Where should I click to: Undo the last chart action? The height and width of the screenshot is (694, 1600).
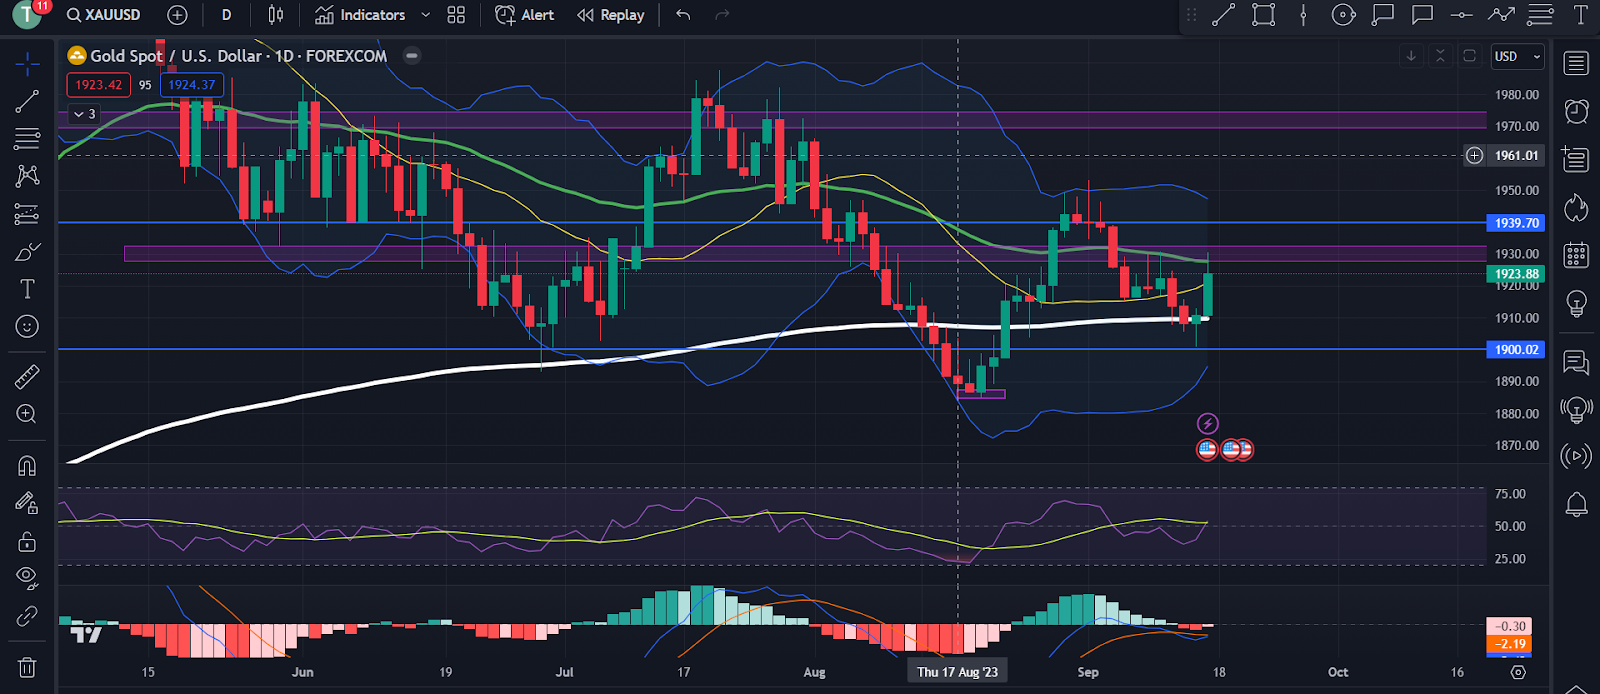click(683, 15)
